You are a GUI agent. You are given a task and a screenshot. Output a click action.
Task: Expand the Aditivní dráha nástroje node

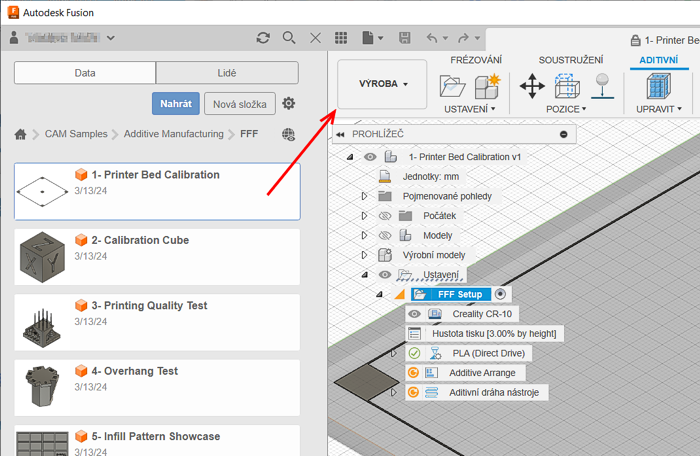click(x=394, y=392)
